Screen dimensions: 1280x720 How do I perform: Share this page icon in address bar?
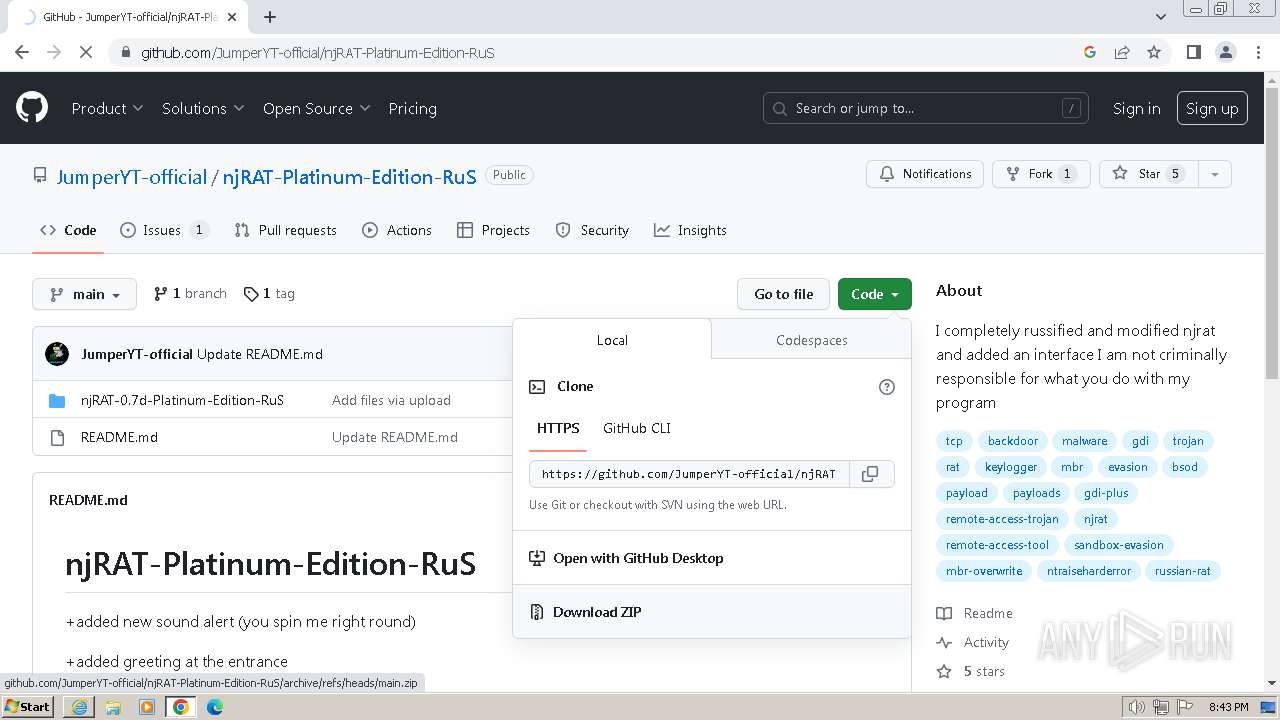pos(1122,52)
